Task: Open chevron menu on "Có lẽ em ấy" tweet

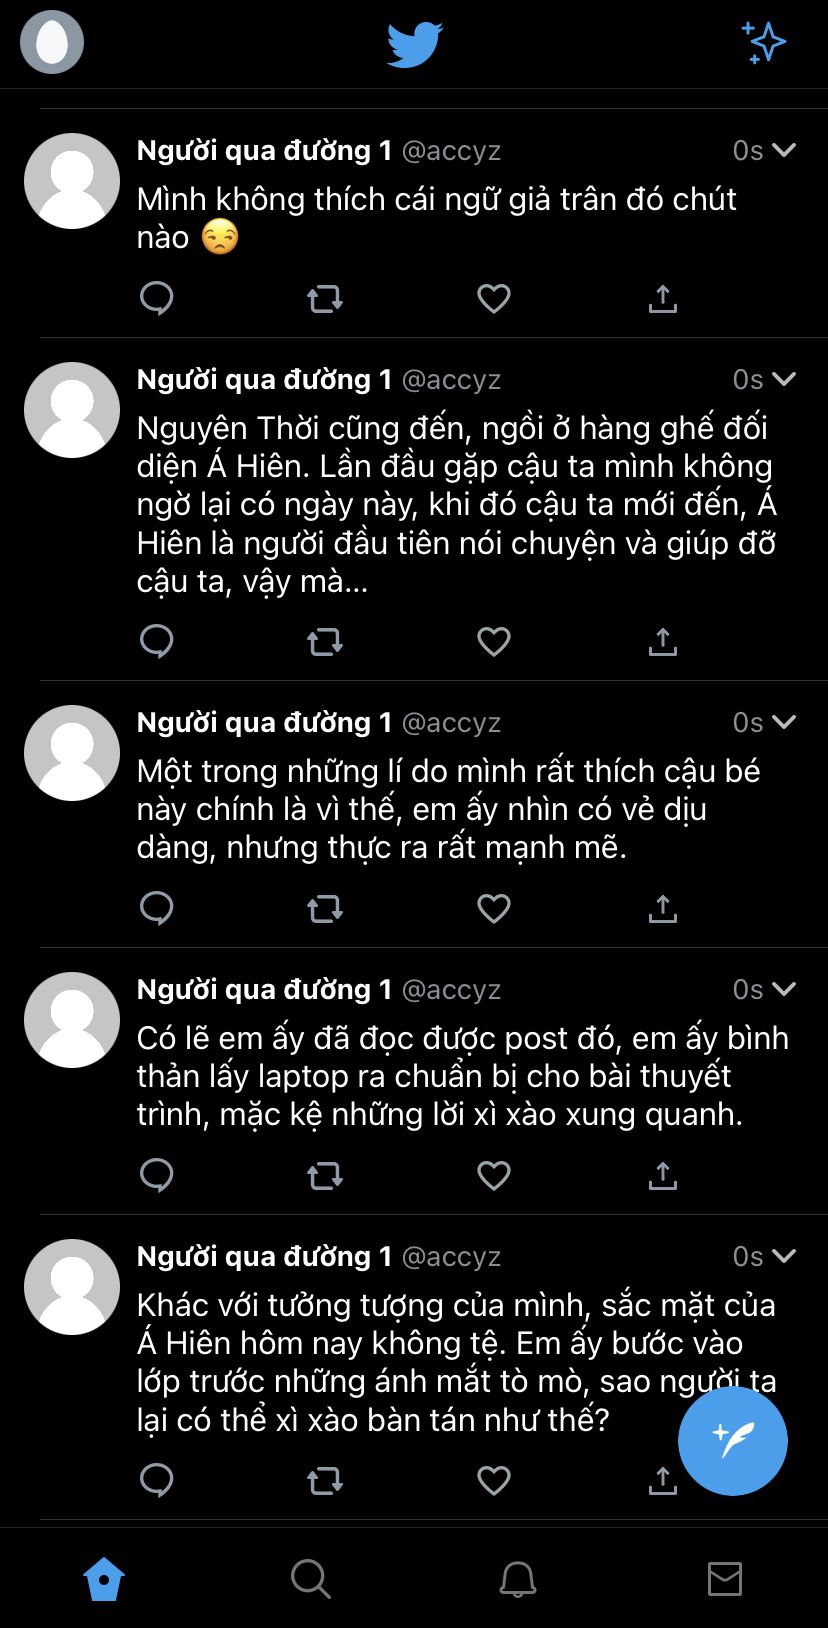Action: [784, 989]
